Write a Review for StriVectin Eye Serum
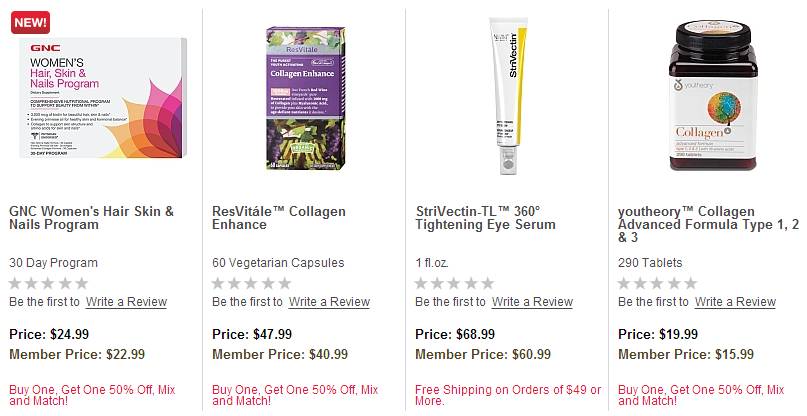Viewport: 807px width, 416px height. pos(532,302)
